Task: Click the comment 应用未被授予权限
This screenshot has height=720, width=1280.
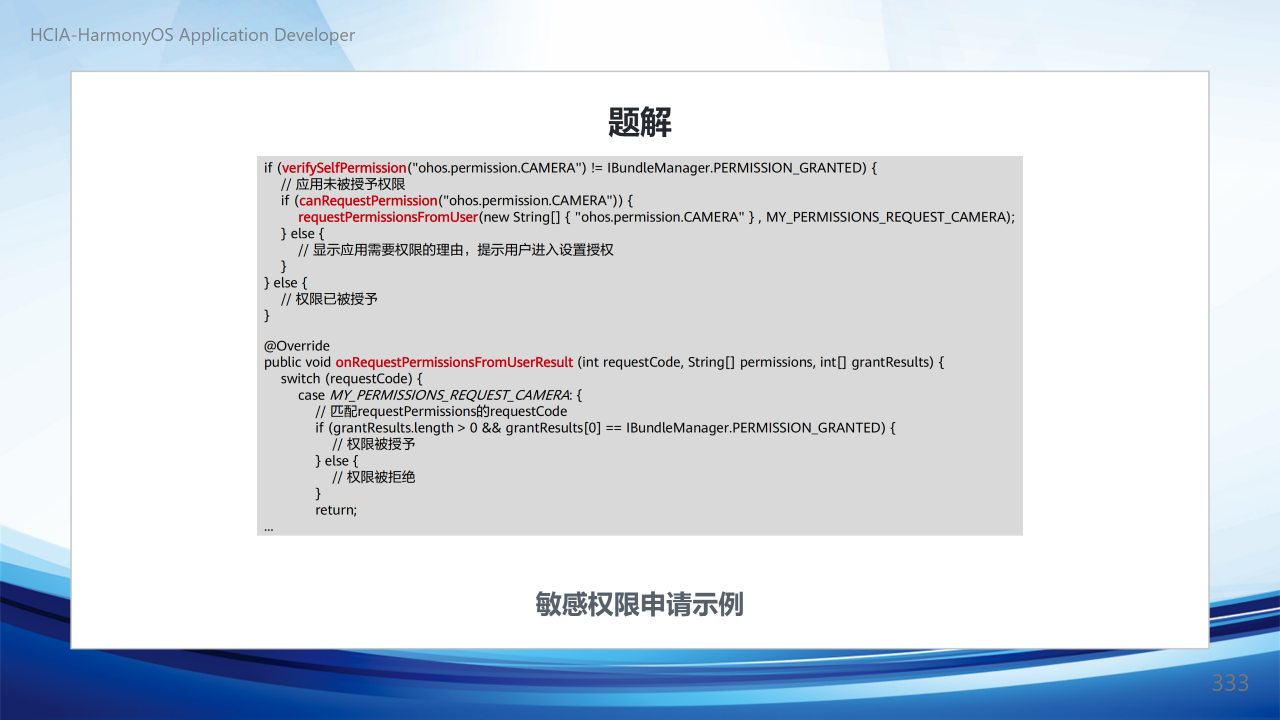Action: 343,184
